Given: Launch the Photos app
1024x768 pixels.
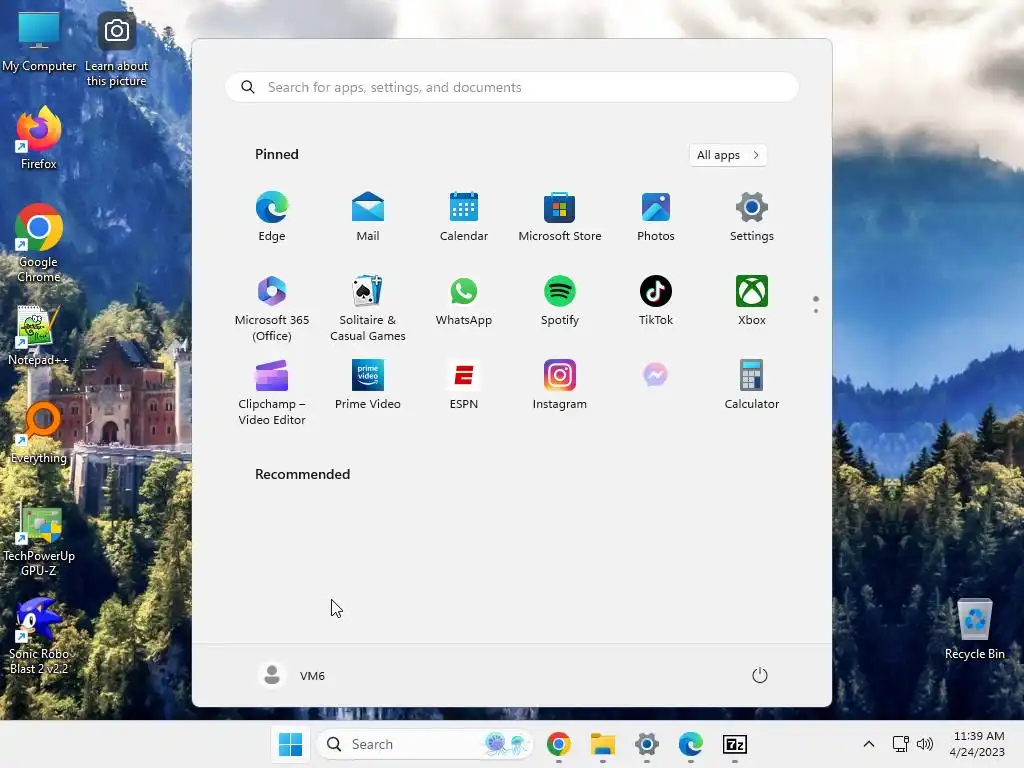Looking at the screenshot, I should [656, 217].
